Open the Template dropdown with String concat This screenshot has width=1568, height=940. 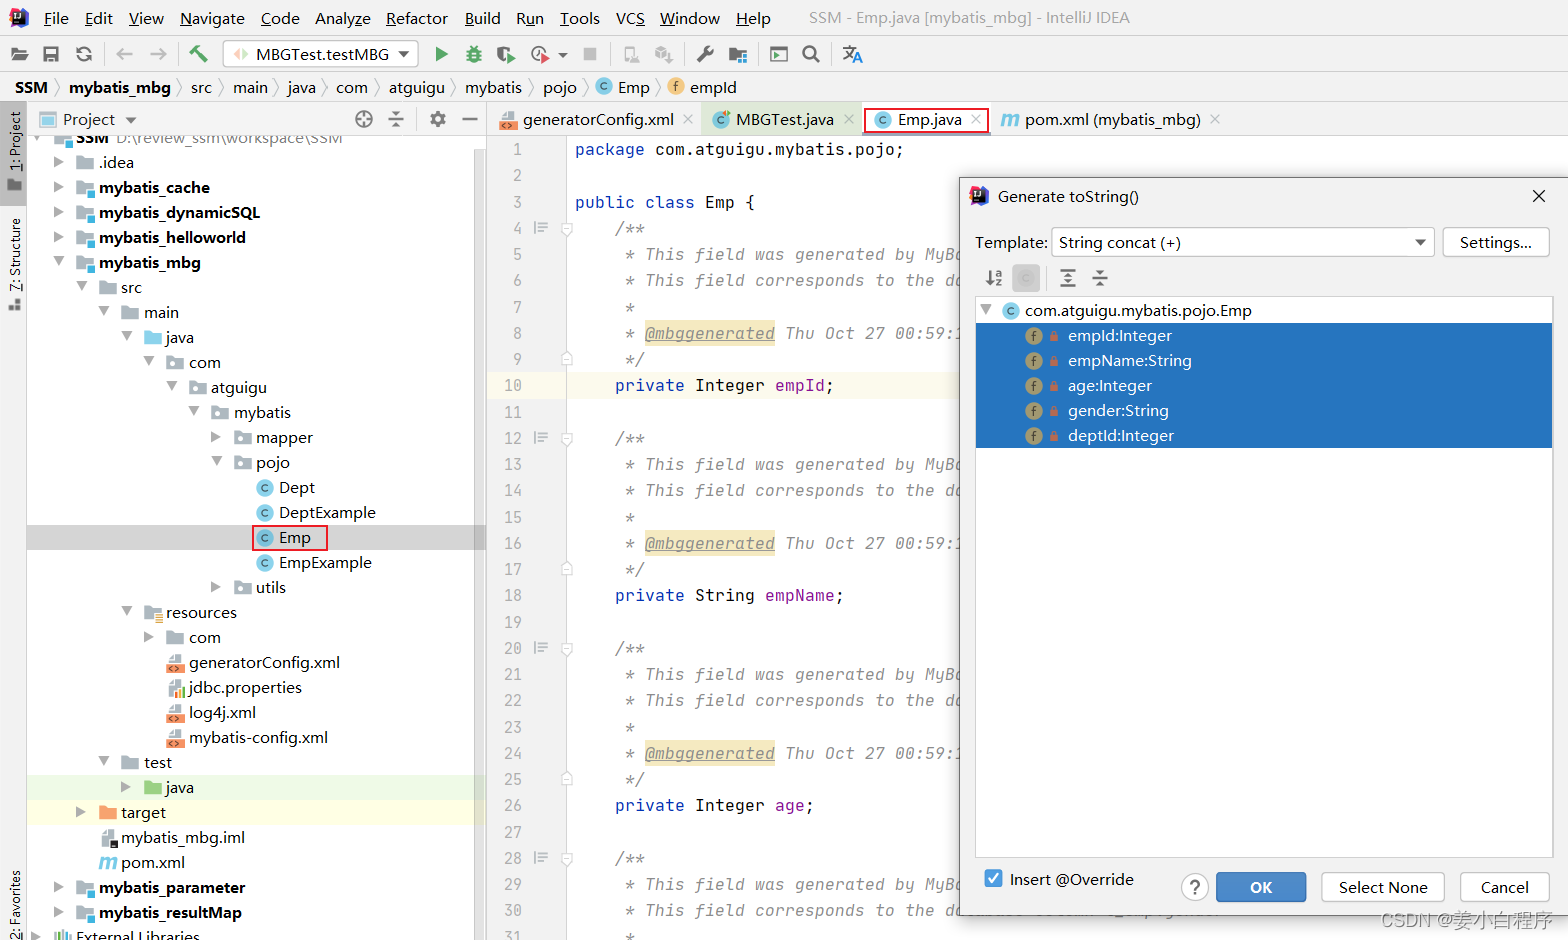click(x=1243, y=242)
